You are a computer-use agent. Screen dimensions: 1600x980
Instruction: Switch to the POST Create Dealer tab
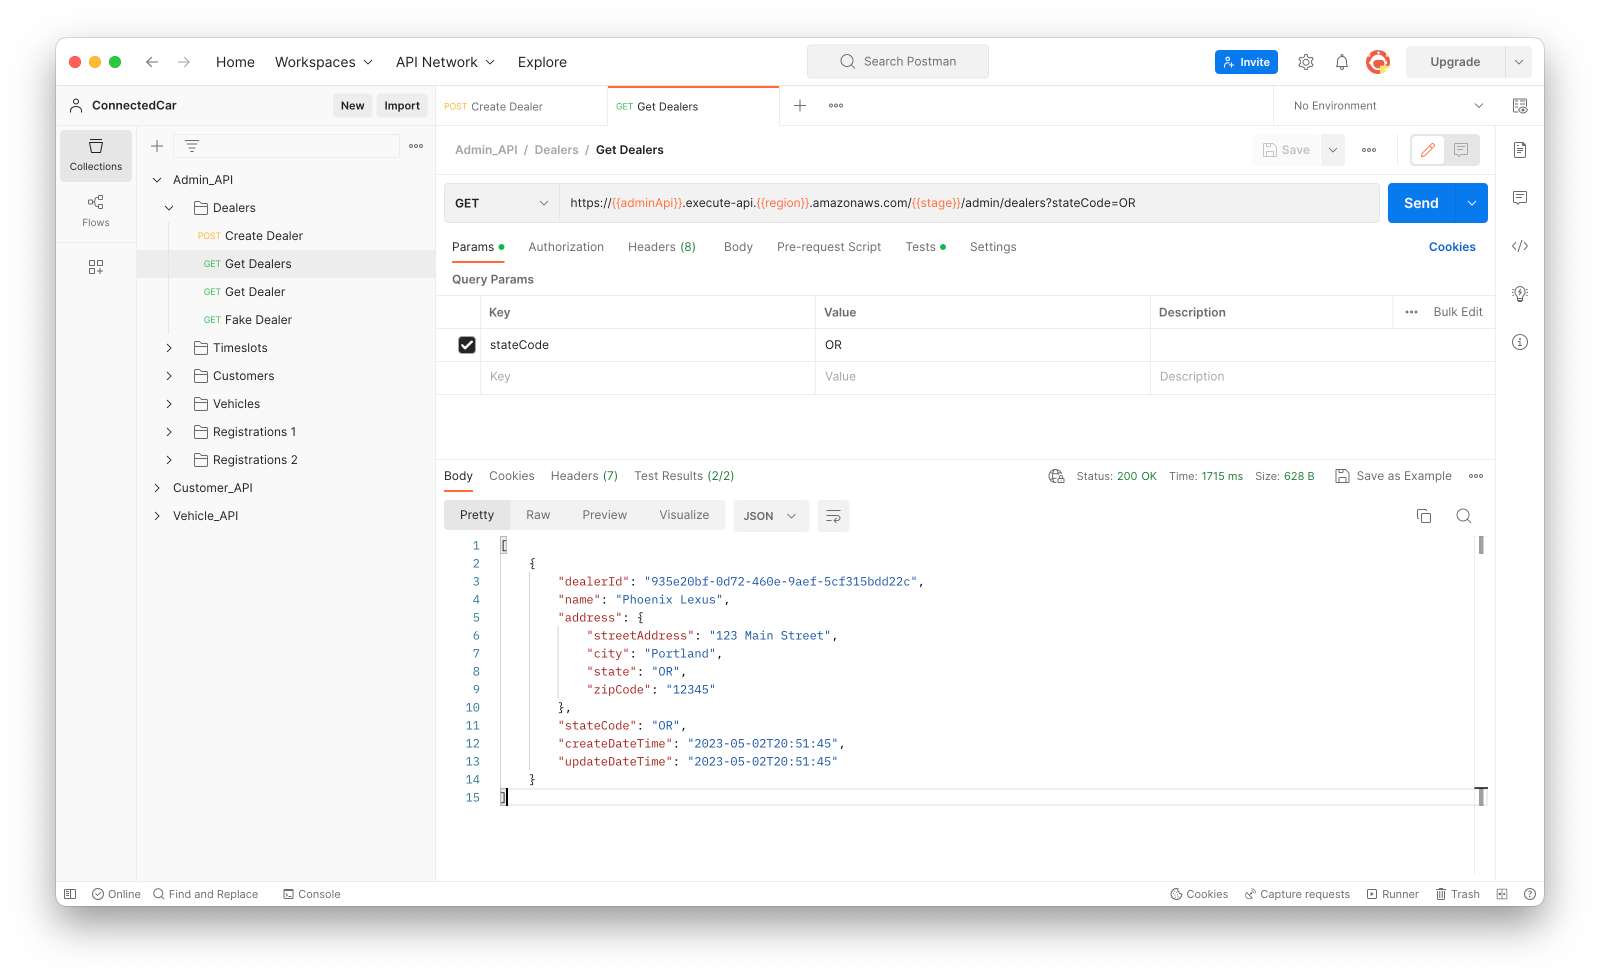[521, 106]
